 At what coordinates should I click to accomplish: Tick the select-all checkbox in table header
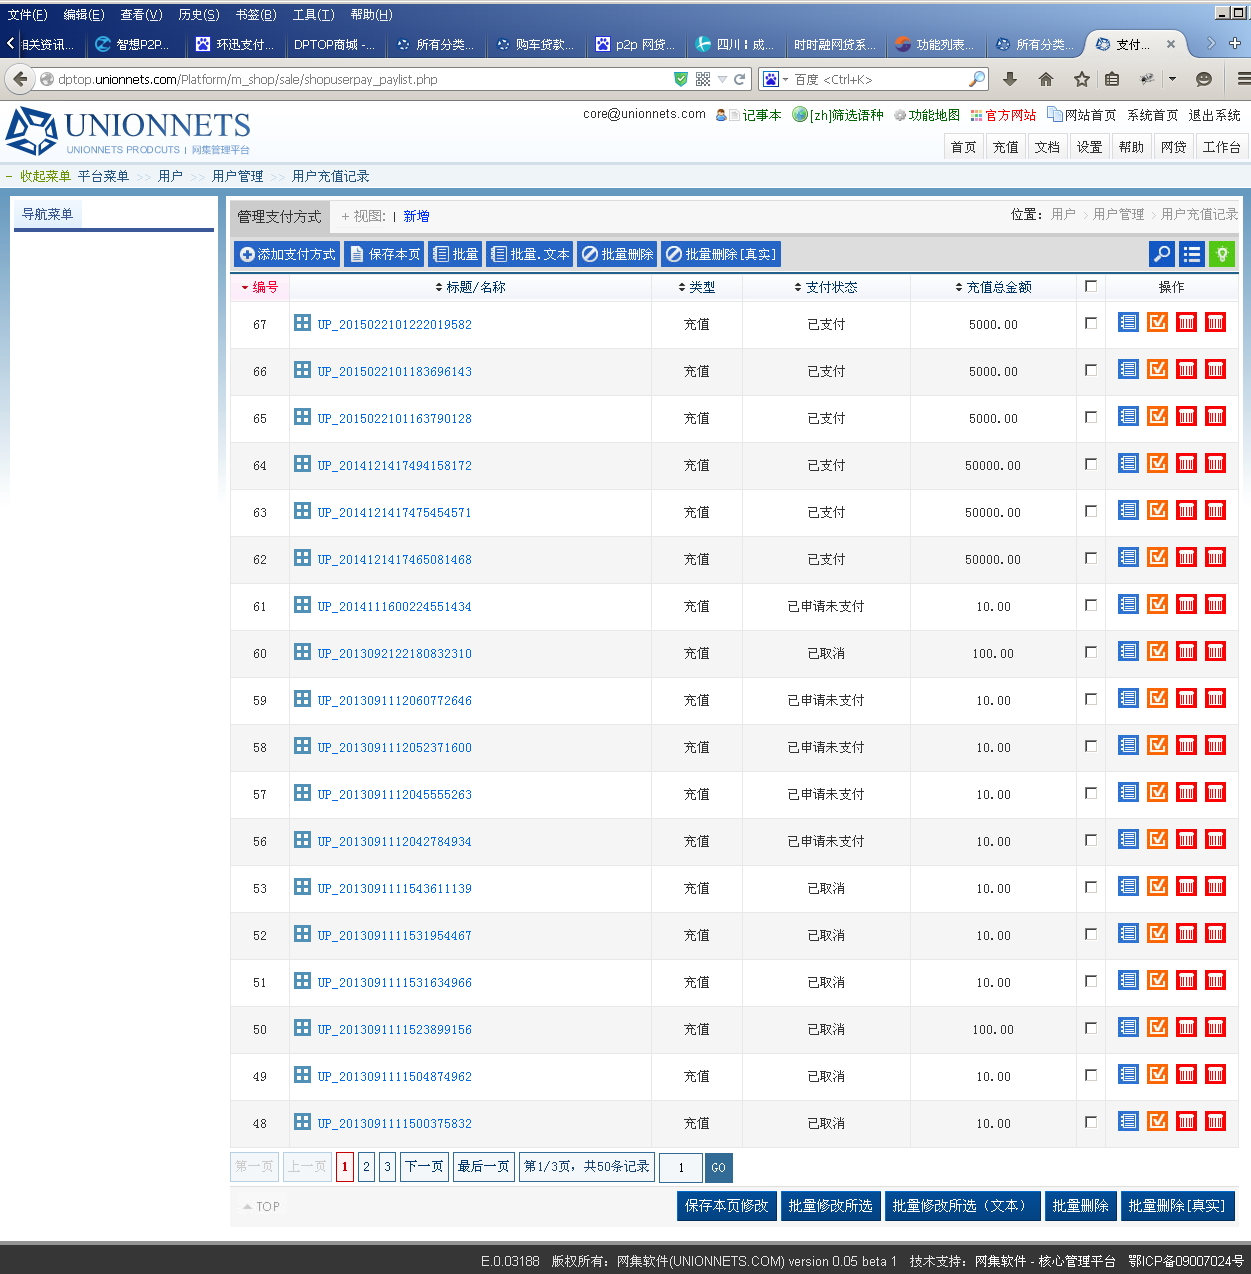[x=1091, y=286]
